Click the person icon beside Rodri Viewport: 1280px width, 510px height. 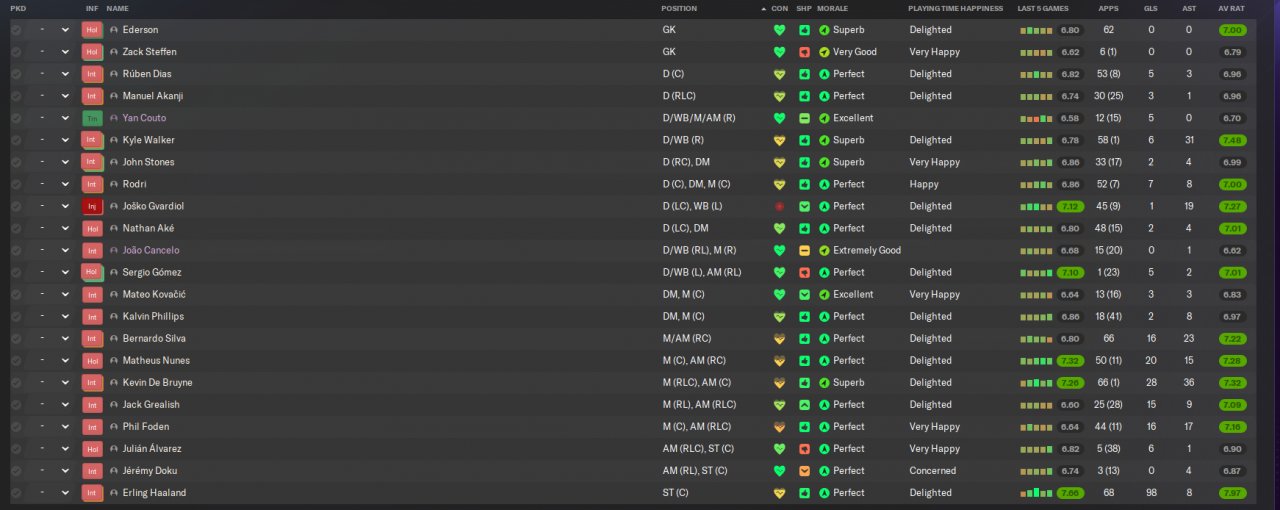click(114, 184)
